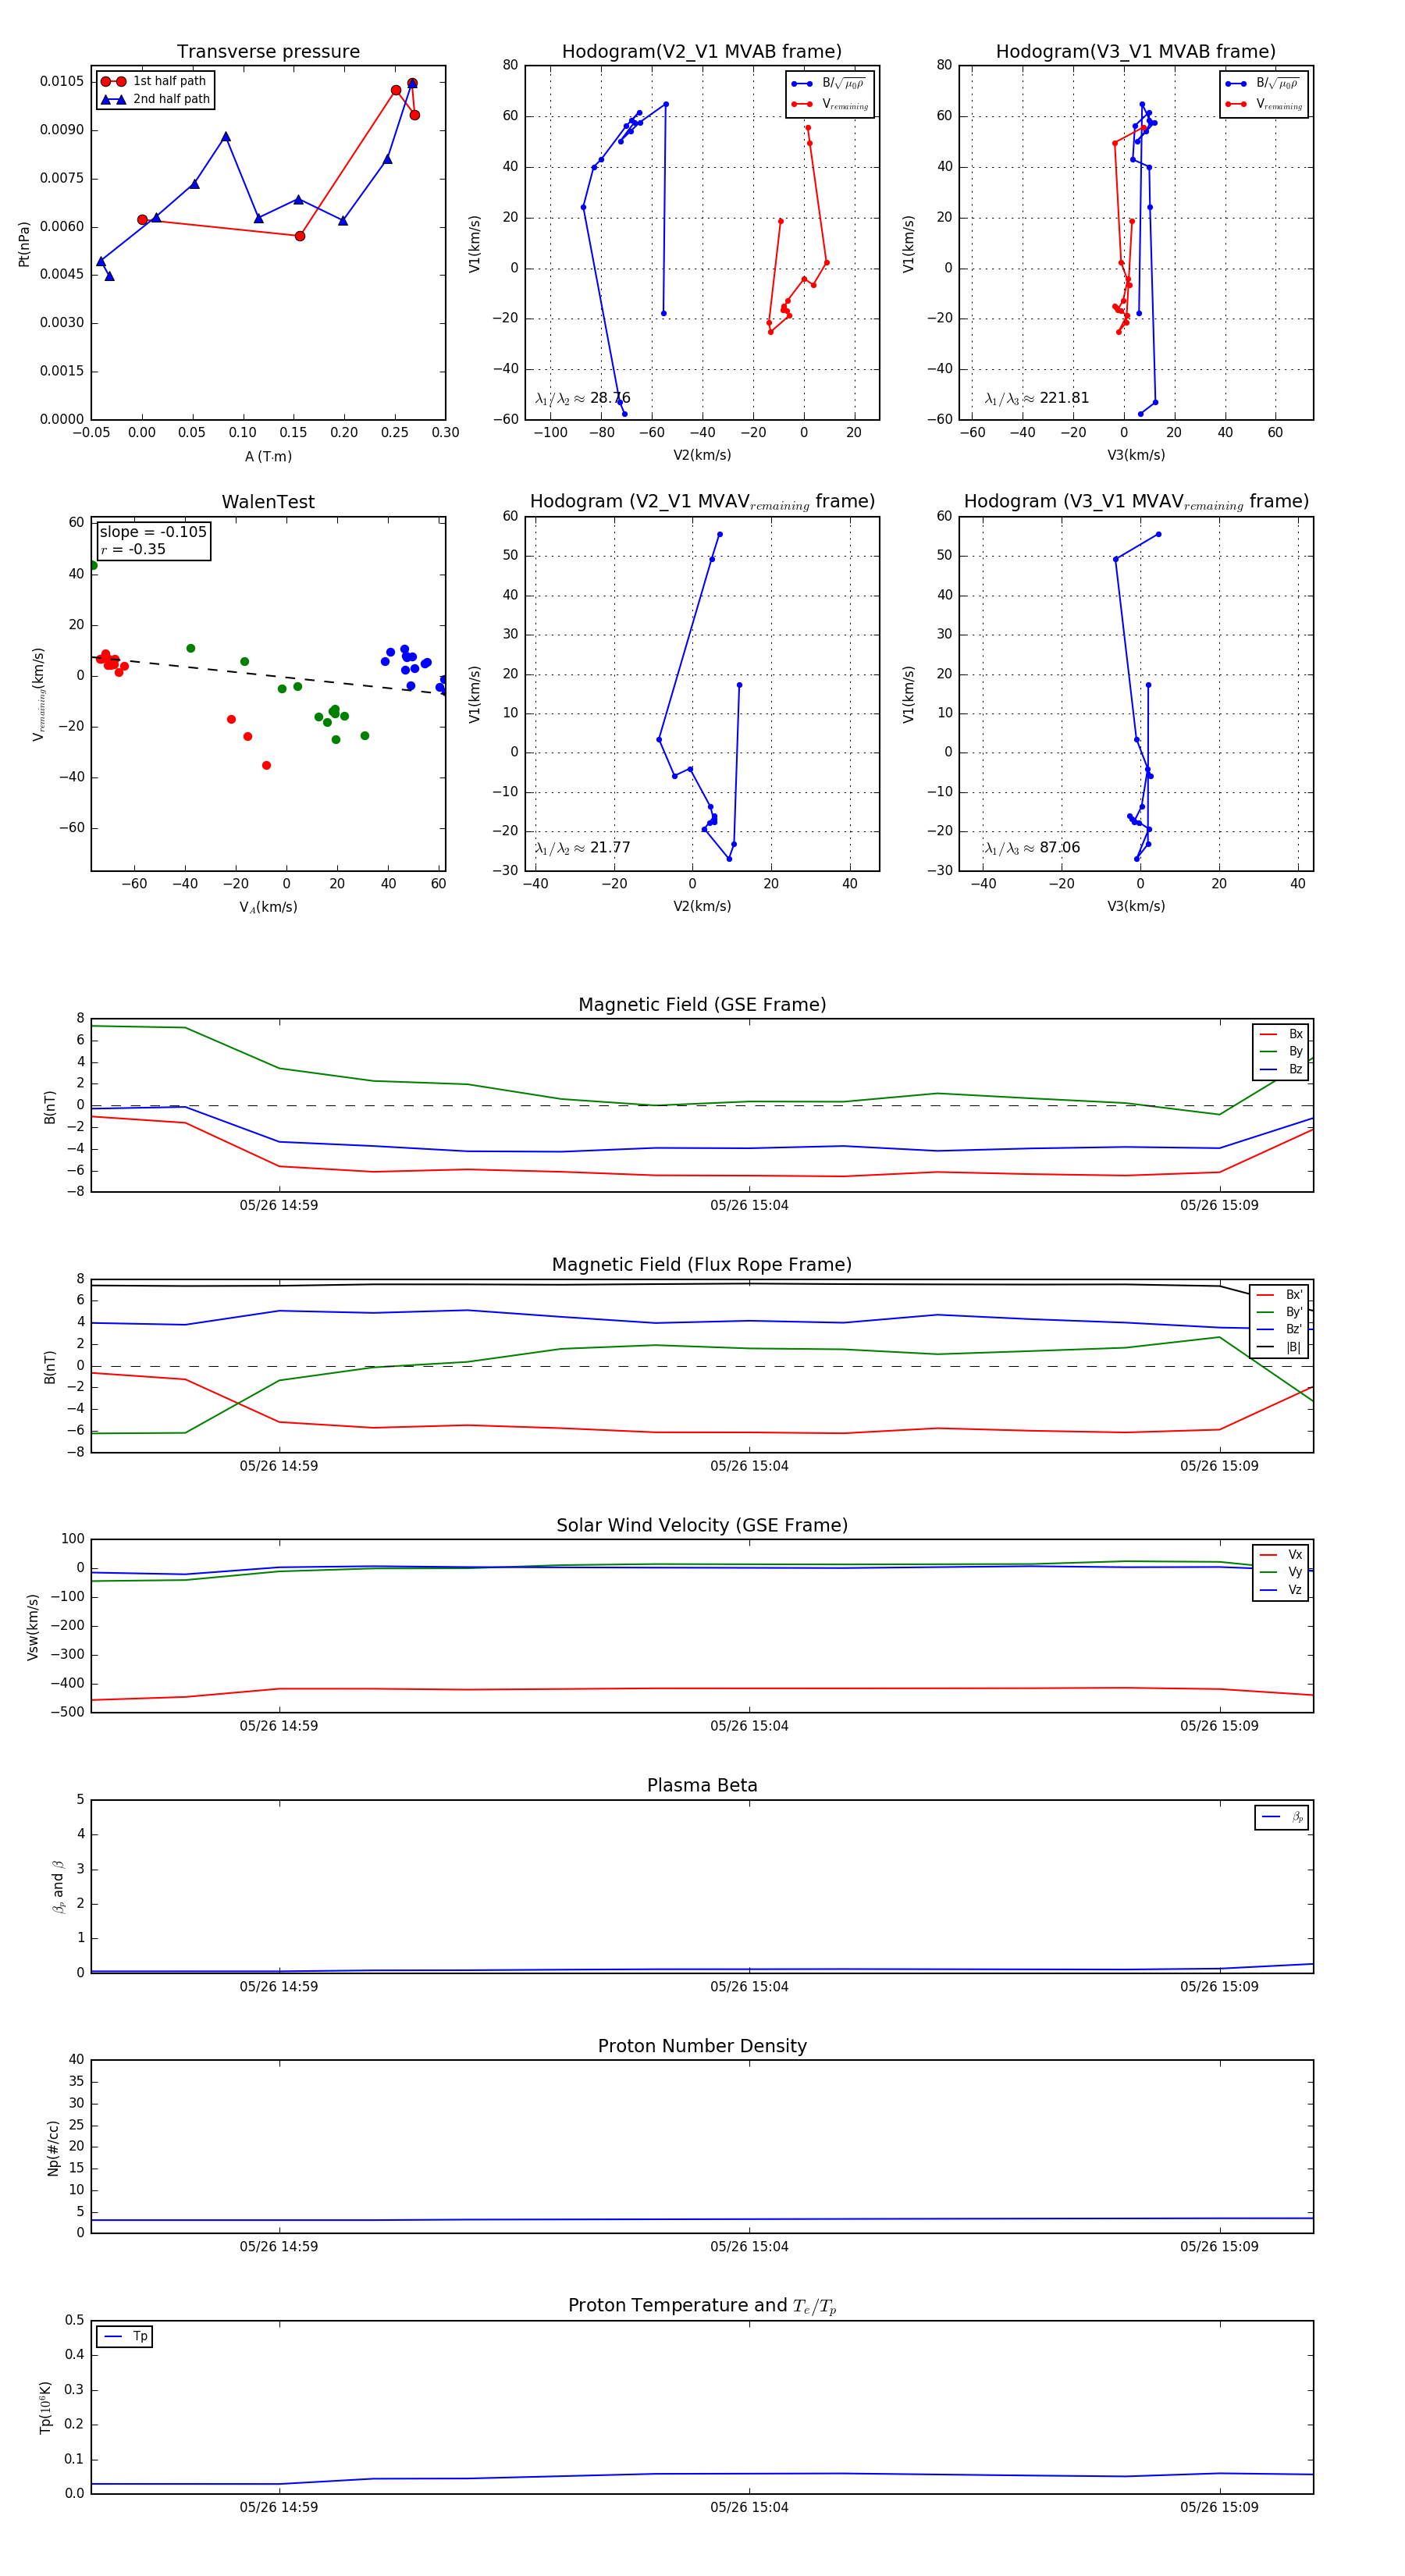The height and width of the screenshot is (2576, 1405).
Task: Click the 'slope = -0.105' annotation
Action: point(153,532)
